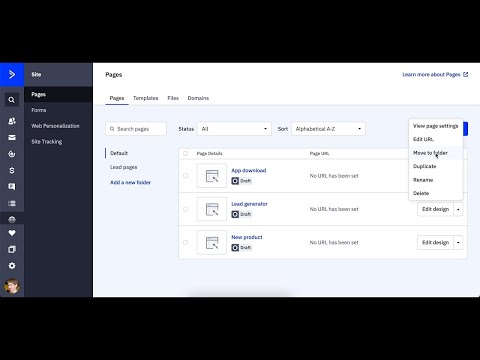Click Edit design for Lead generator

[435, 209]
